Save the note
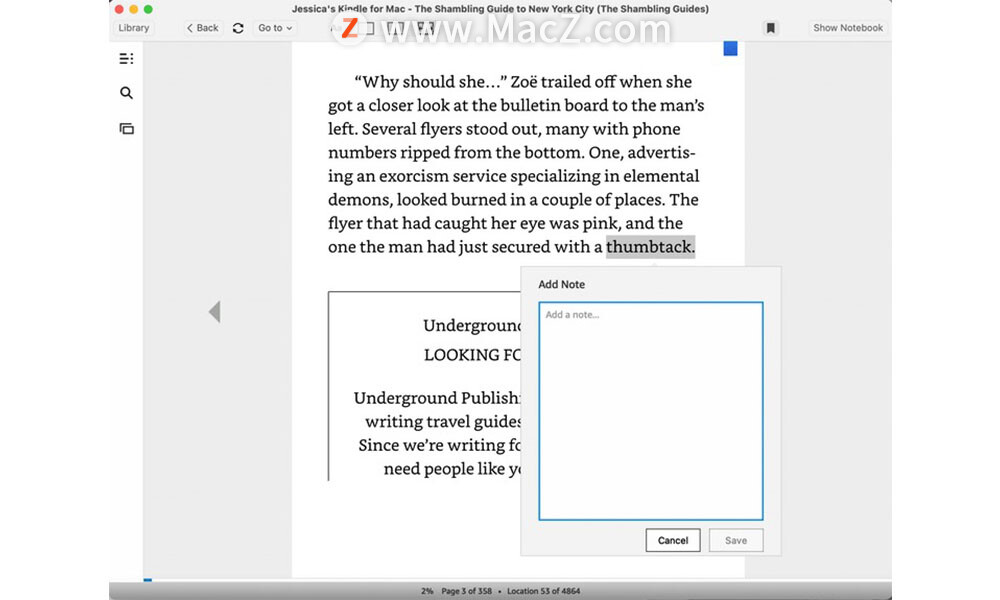The height and width of the screenshot is (600, 1000). coord(736,540)
